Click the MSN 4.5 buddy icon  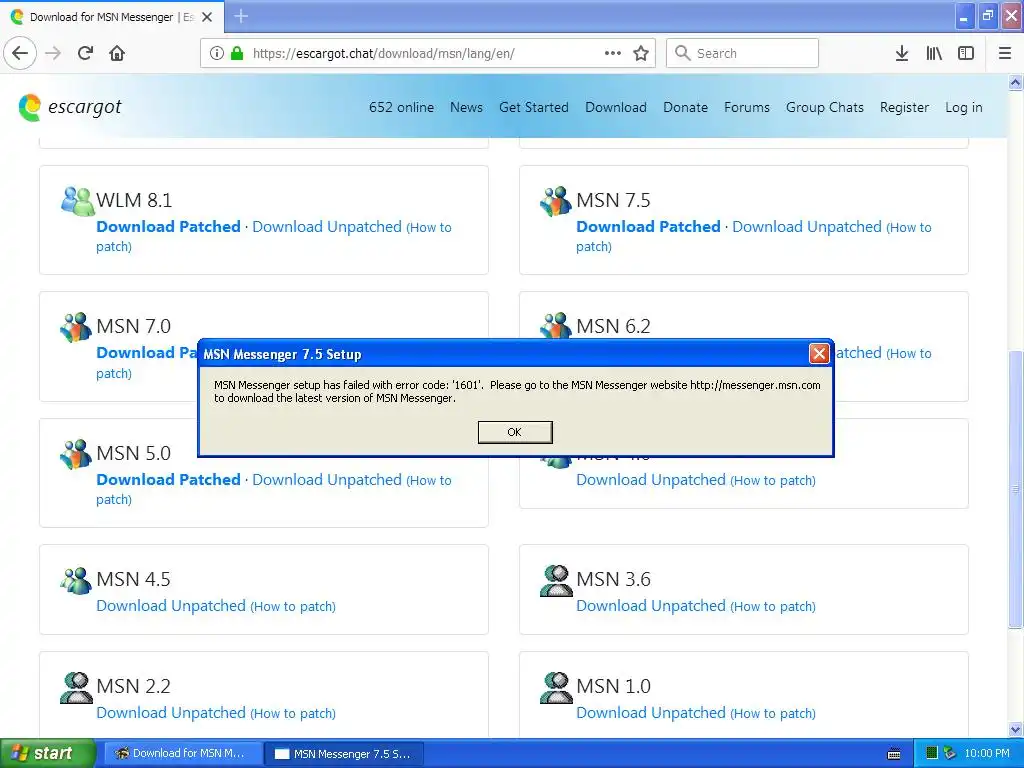pyautogui.click(x=76, y=580)
